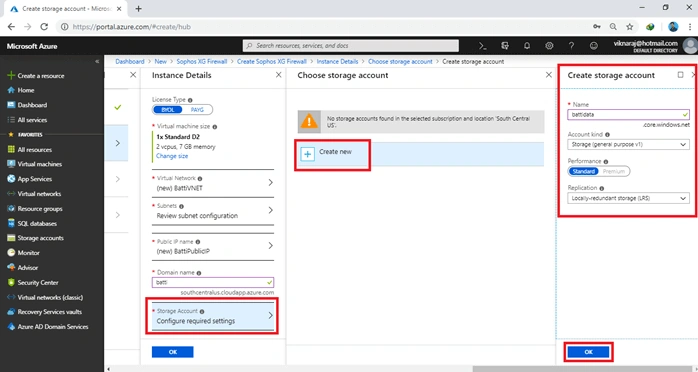Click OK in the Instance Details blade
The width and height of the screenshot is (698, 372).
pos(173,352)
